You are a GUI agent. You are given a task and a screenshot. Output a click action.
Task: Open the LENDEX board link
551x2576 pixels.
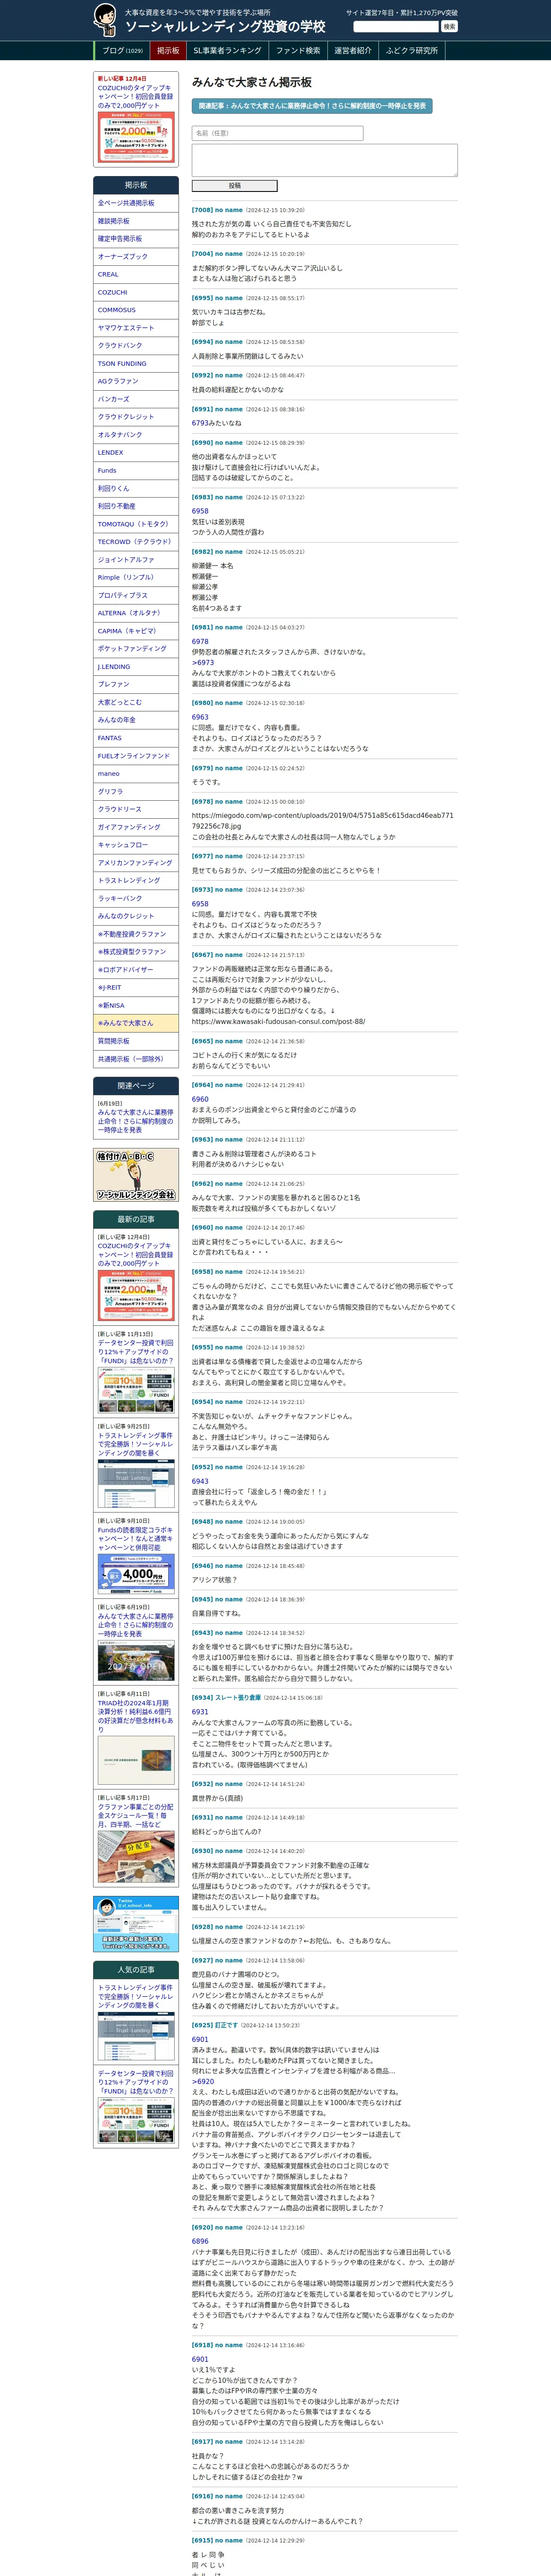coord(136,453)
